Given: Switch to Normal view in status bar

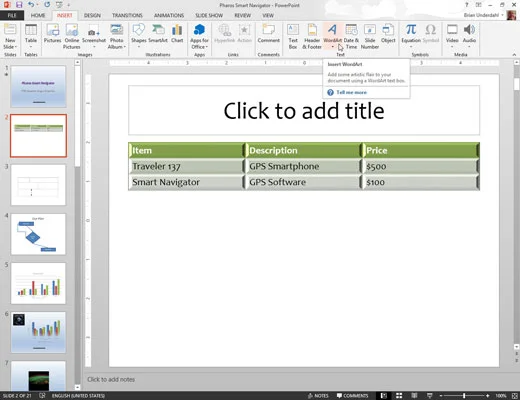Looking at the screenshot, I should (x=384, y=396).
